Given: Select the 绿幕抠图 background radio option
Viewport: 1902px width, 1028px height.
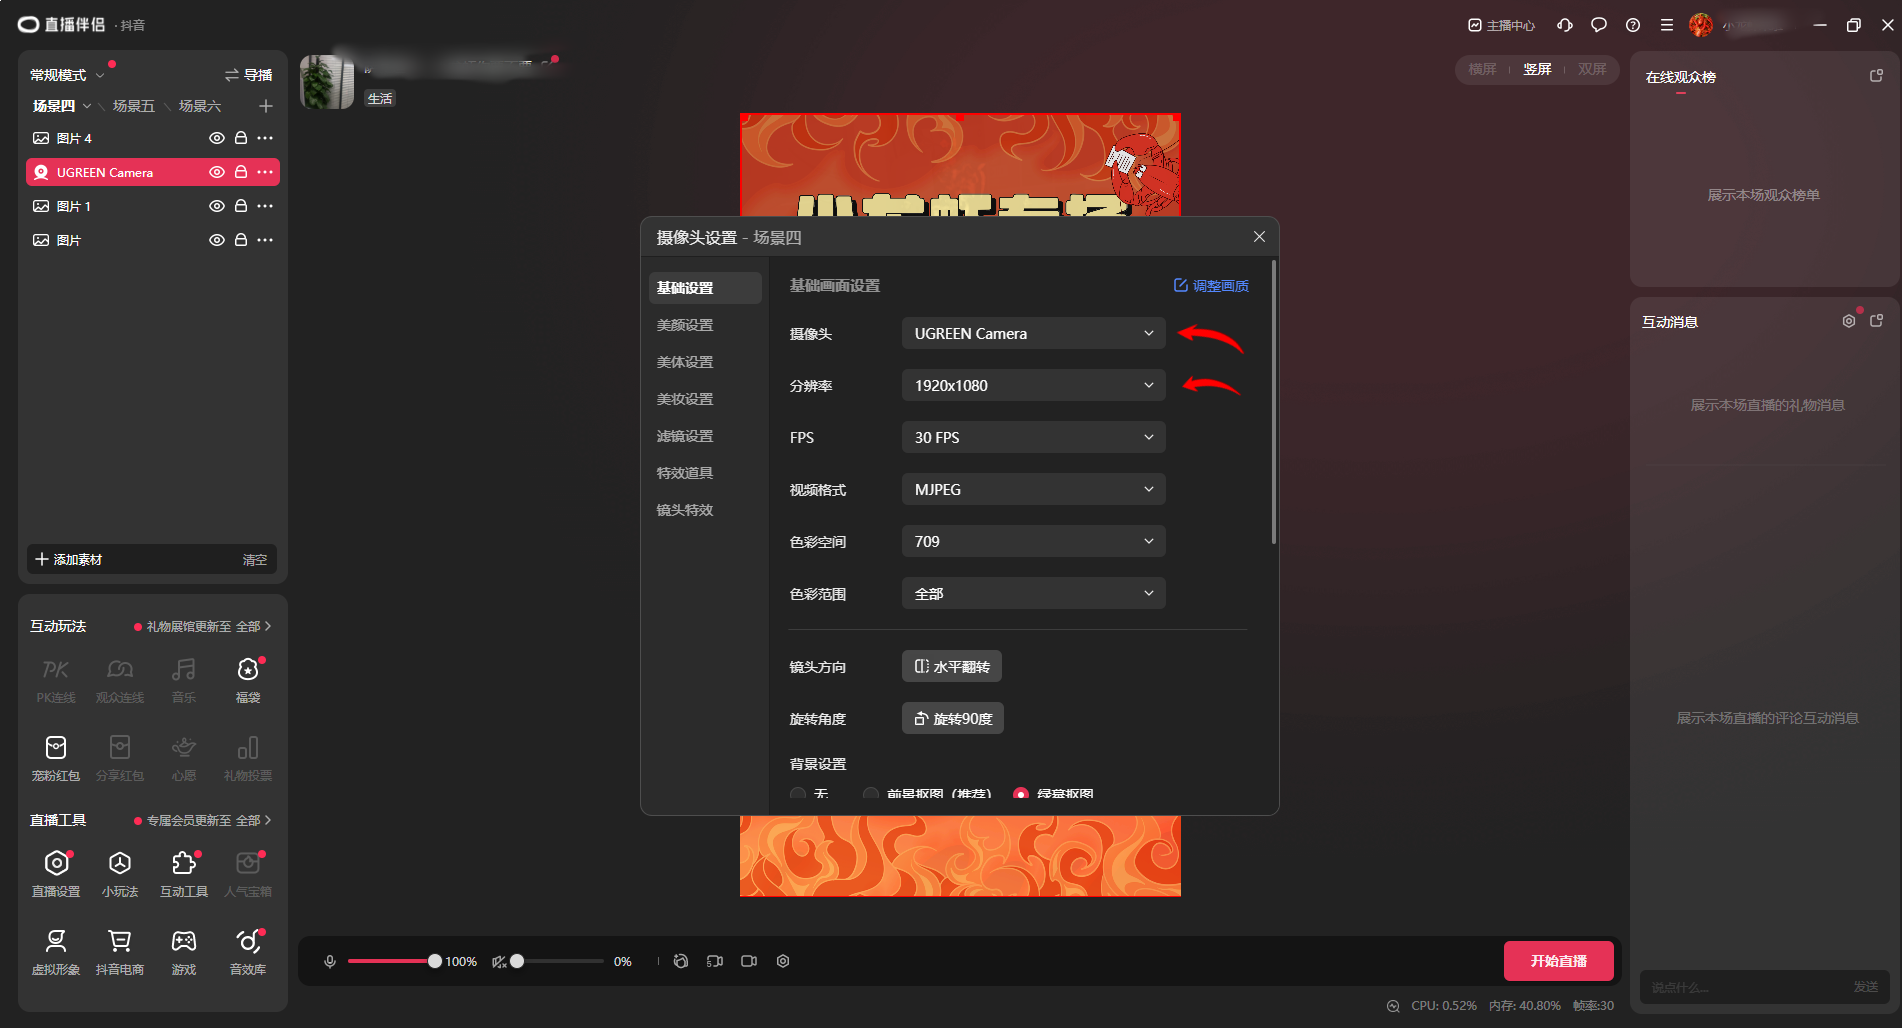Looking at the screenshot, I should pos(1021,794).
